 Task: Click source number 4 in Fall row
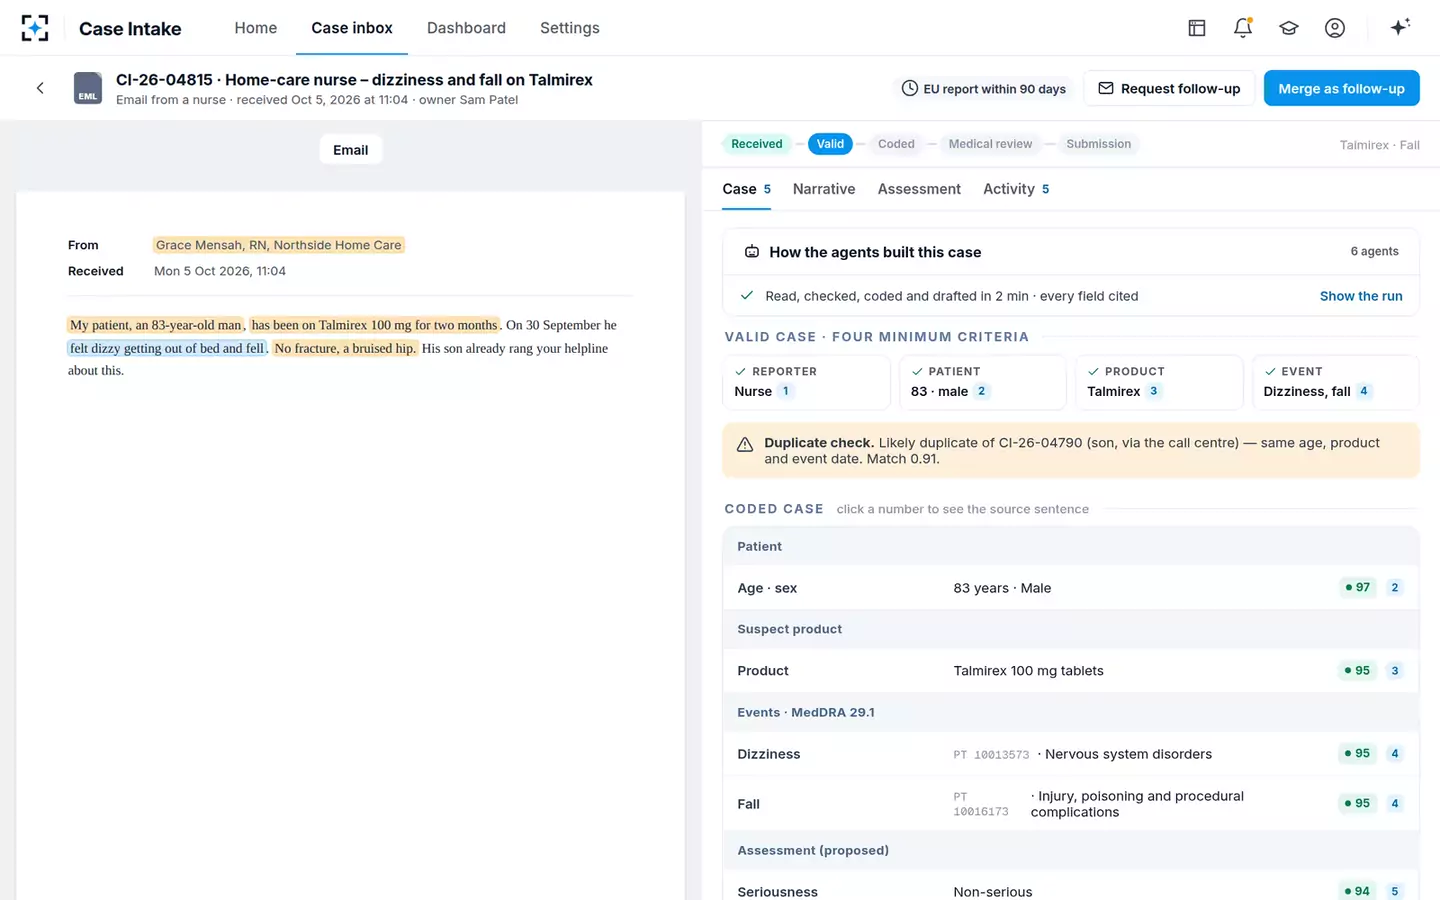point(1395,803)
